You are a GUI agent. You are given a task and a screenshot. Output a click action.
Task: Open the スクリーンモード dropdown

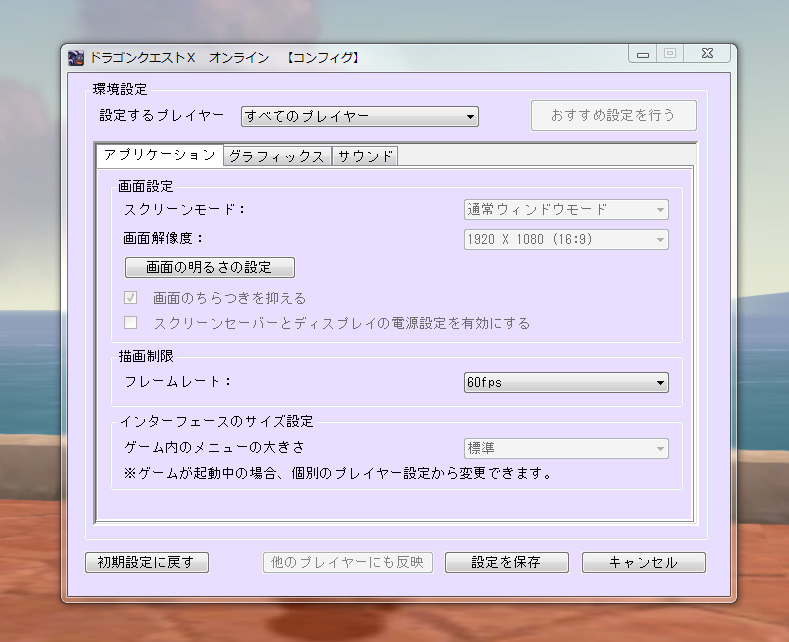[x=566, y=209]
